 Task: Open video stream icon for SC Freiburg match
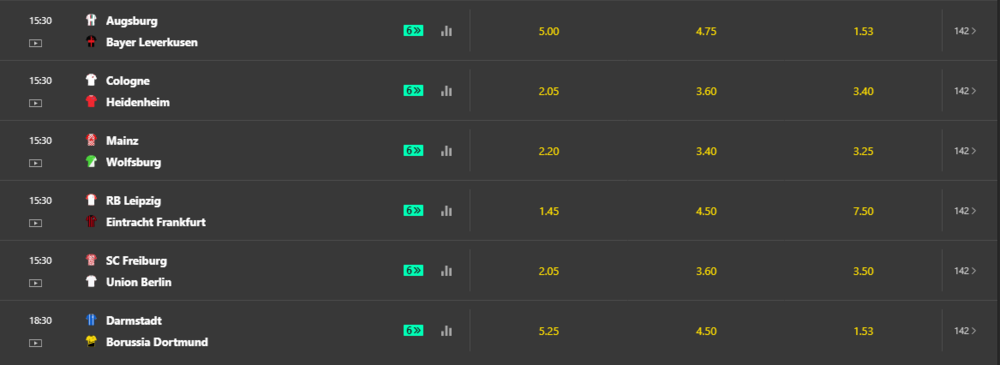(36, 283)
